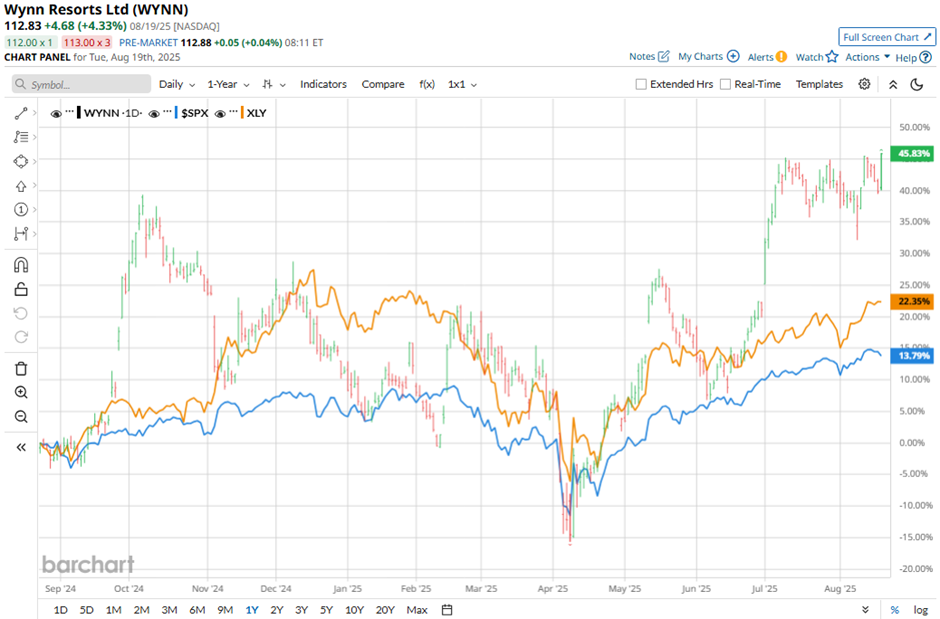Select the shapes drawing tool
This screenshot has height=619, width=940.
click(21, 161)
